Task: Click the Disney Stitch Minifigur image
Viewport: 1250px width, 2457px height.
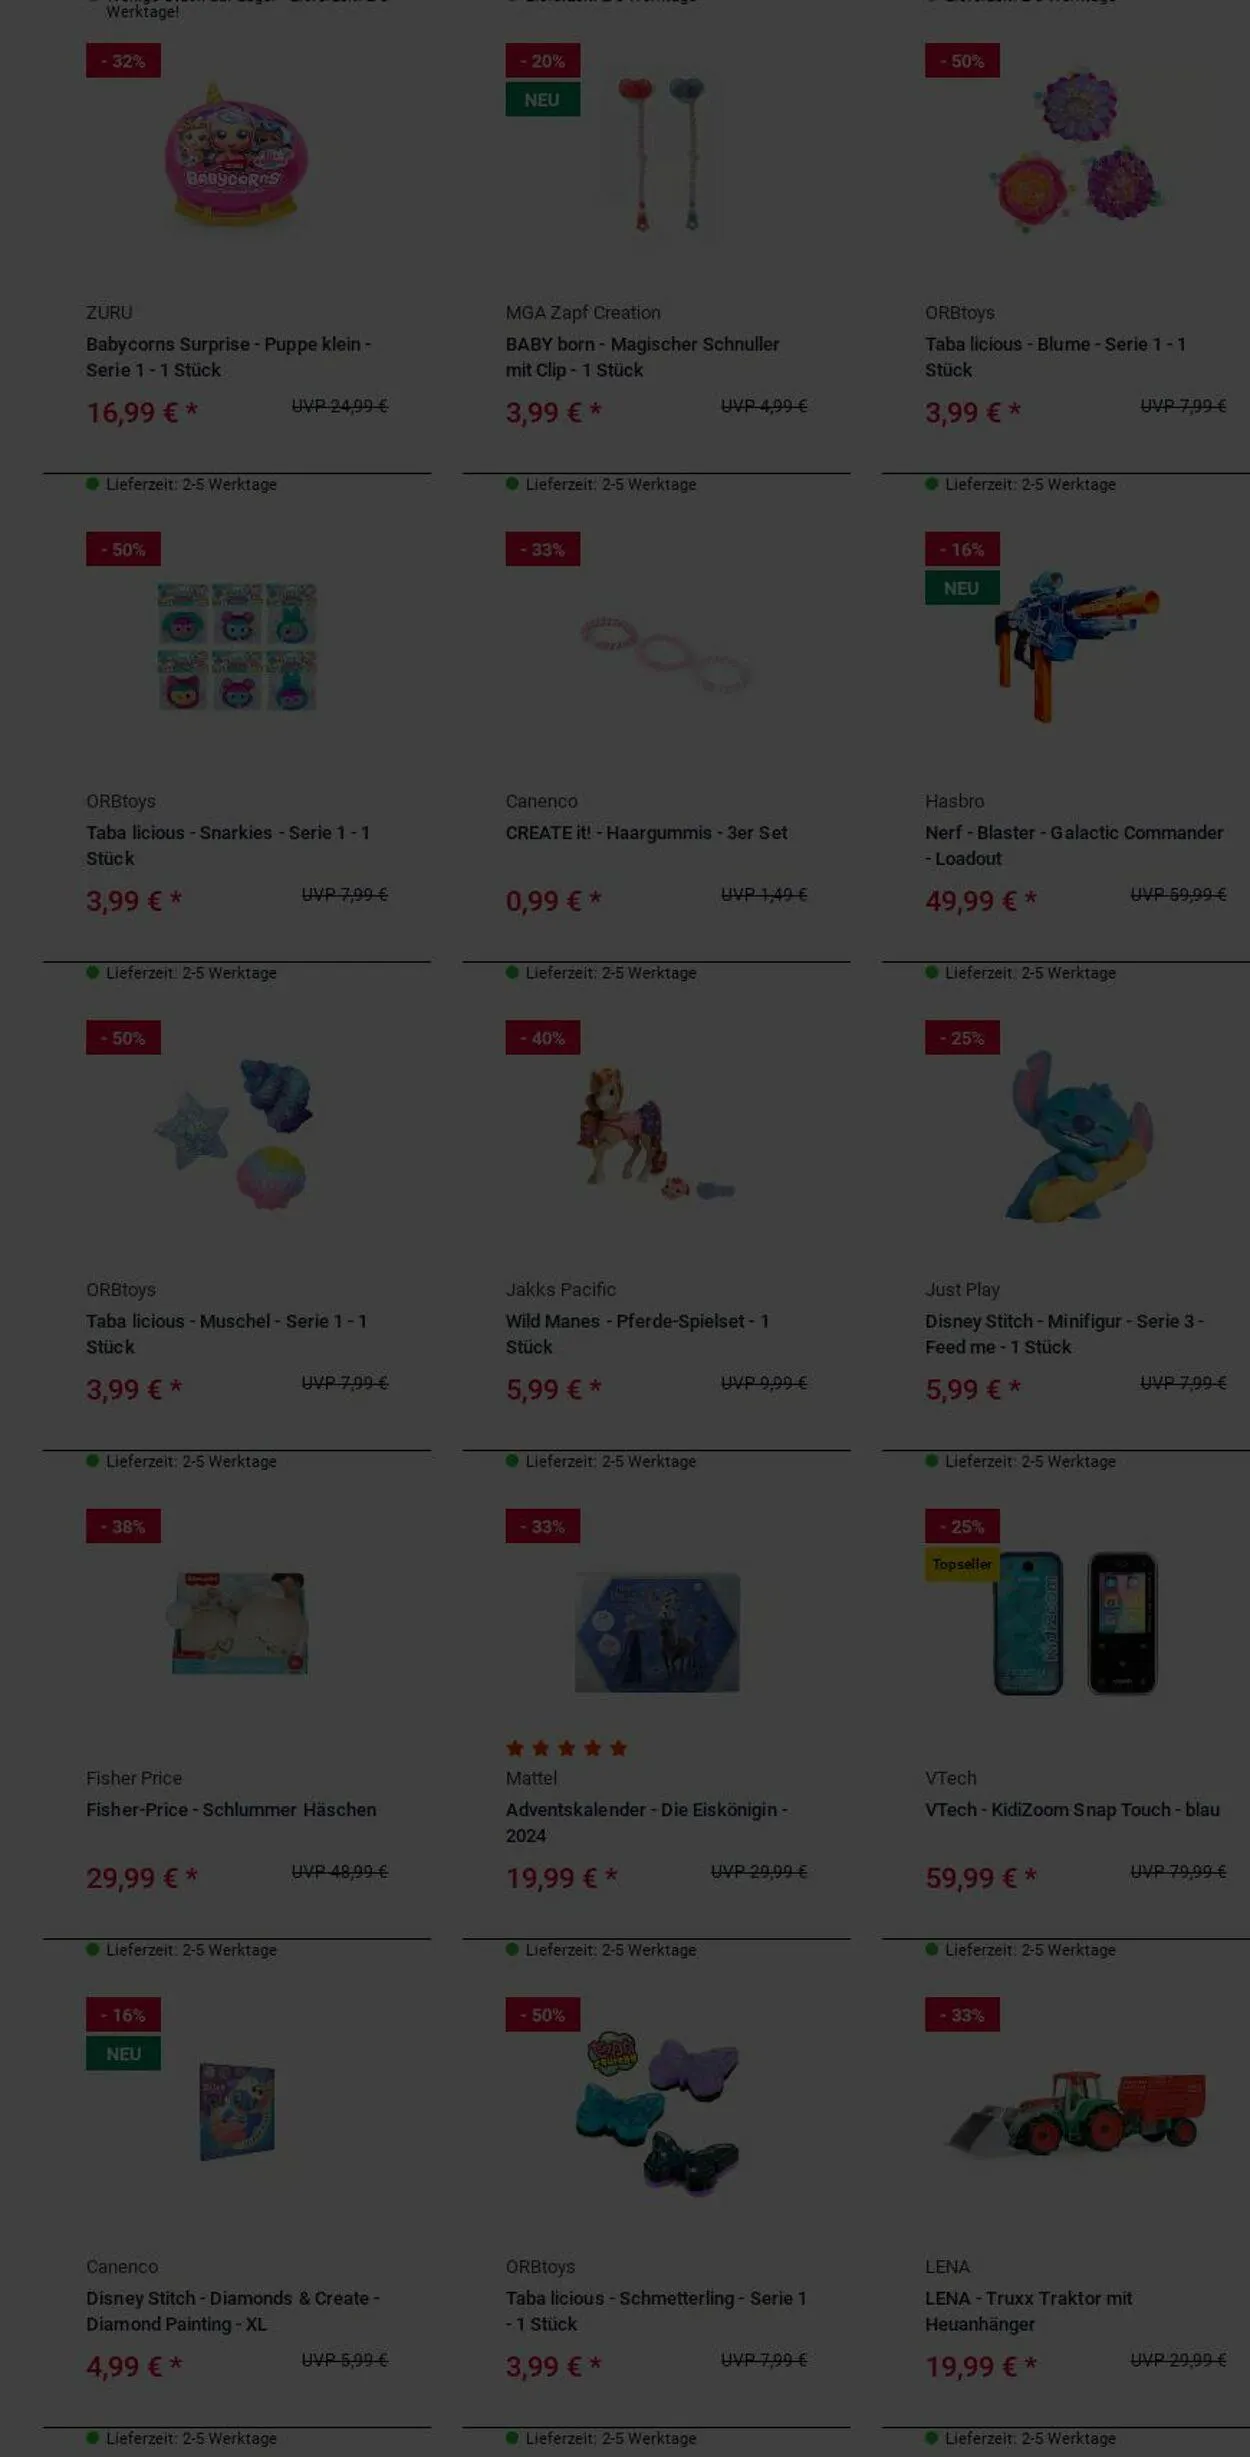Action: [1079, 1136]
